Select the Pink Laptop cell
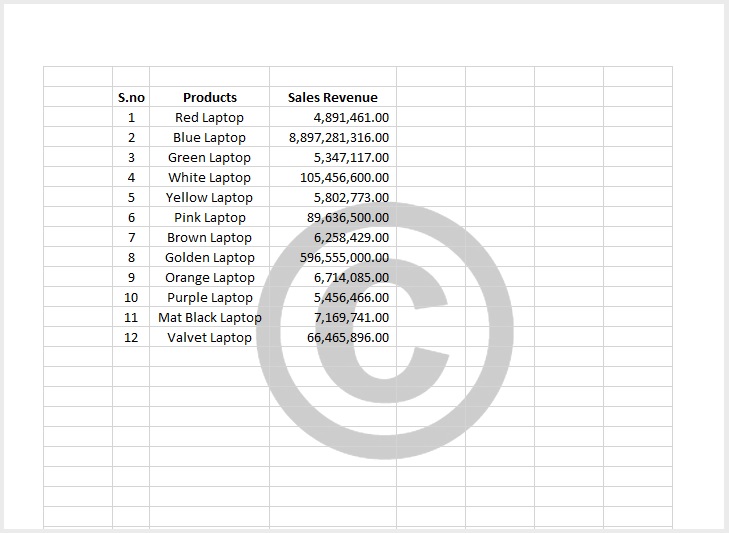The width and height of the screenshot is (729, 533). [x=210, y=217]
